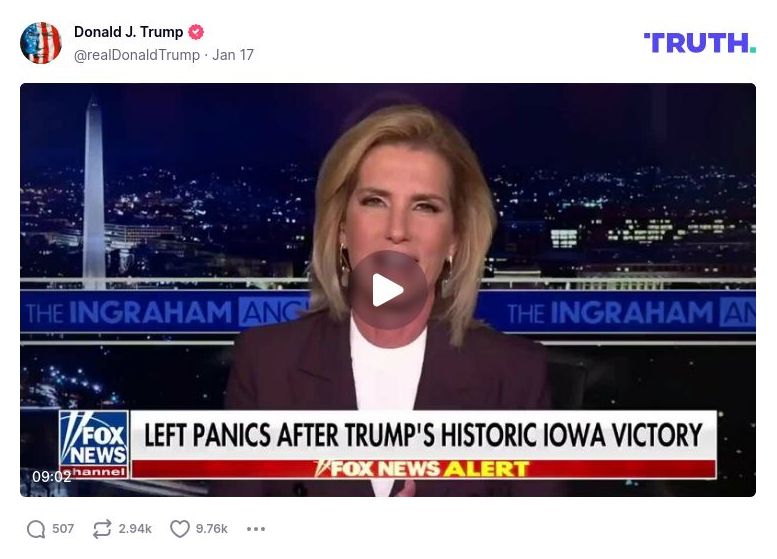Click The Ingraham Angle banner on left
This screenshot has width=777, height=559.
[166, 312]
